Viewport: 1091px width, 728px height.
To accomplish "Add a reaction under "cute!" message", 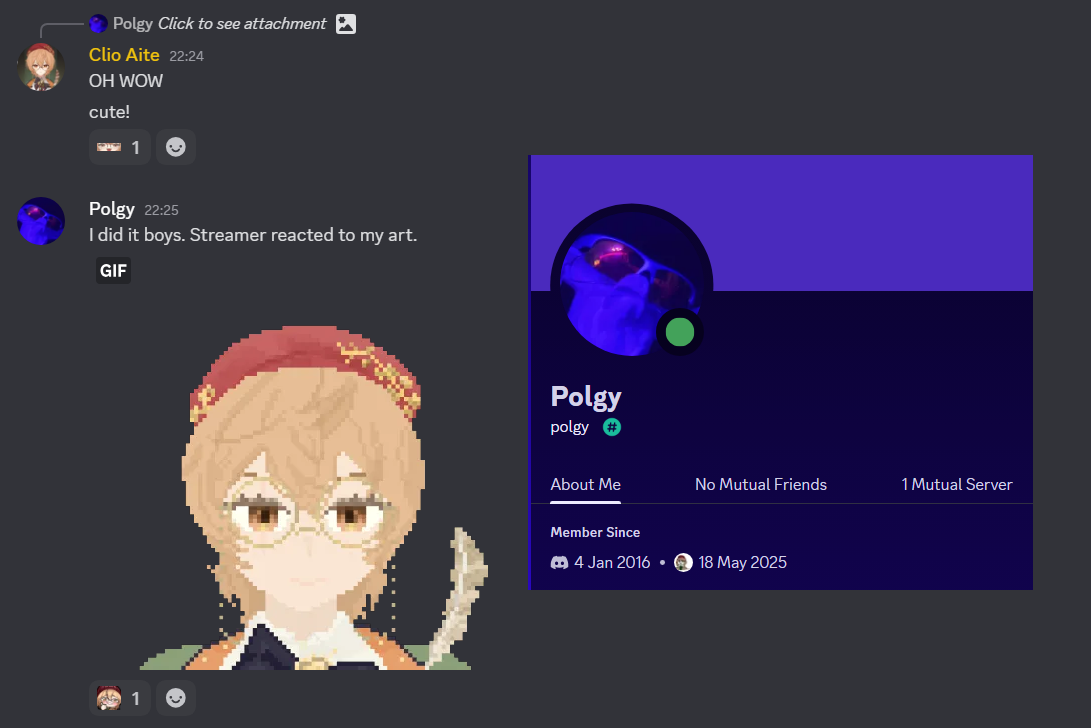I will [175, 147].
